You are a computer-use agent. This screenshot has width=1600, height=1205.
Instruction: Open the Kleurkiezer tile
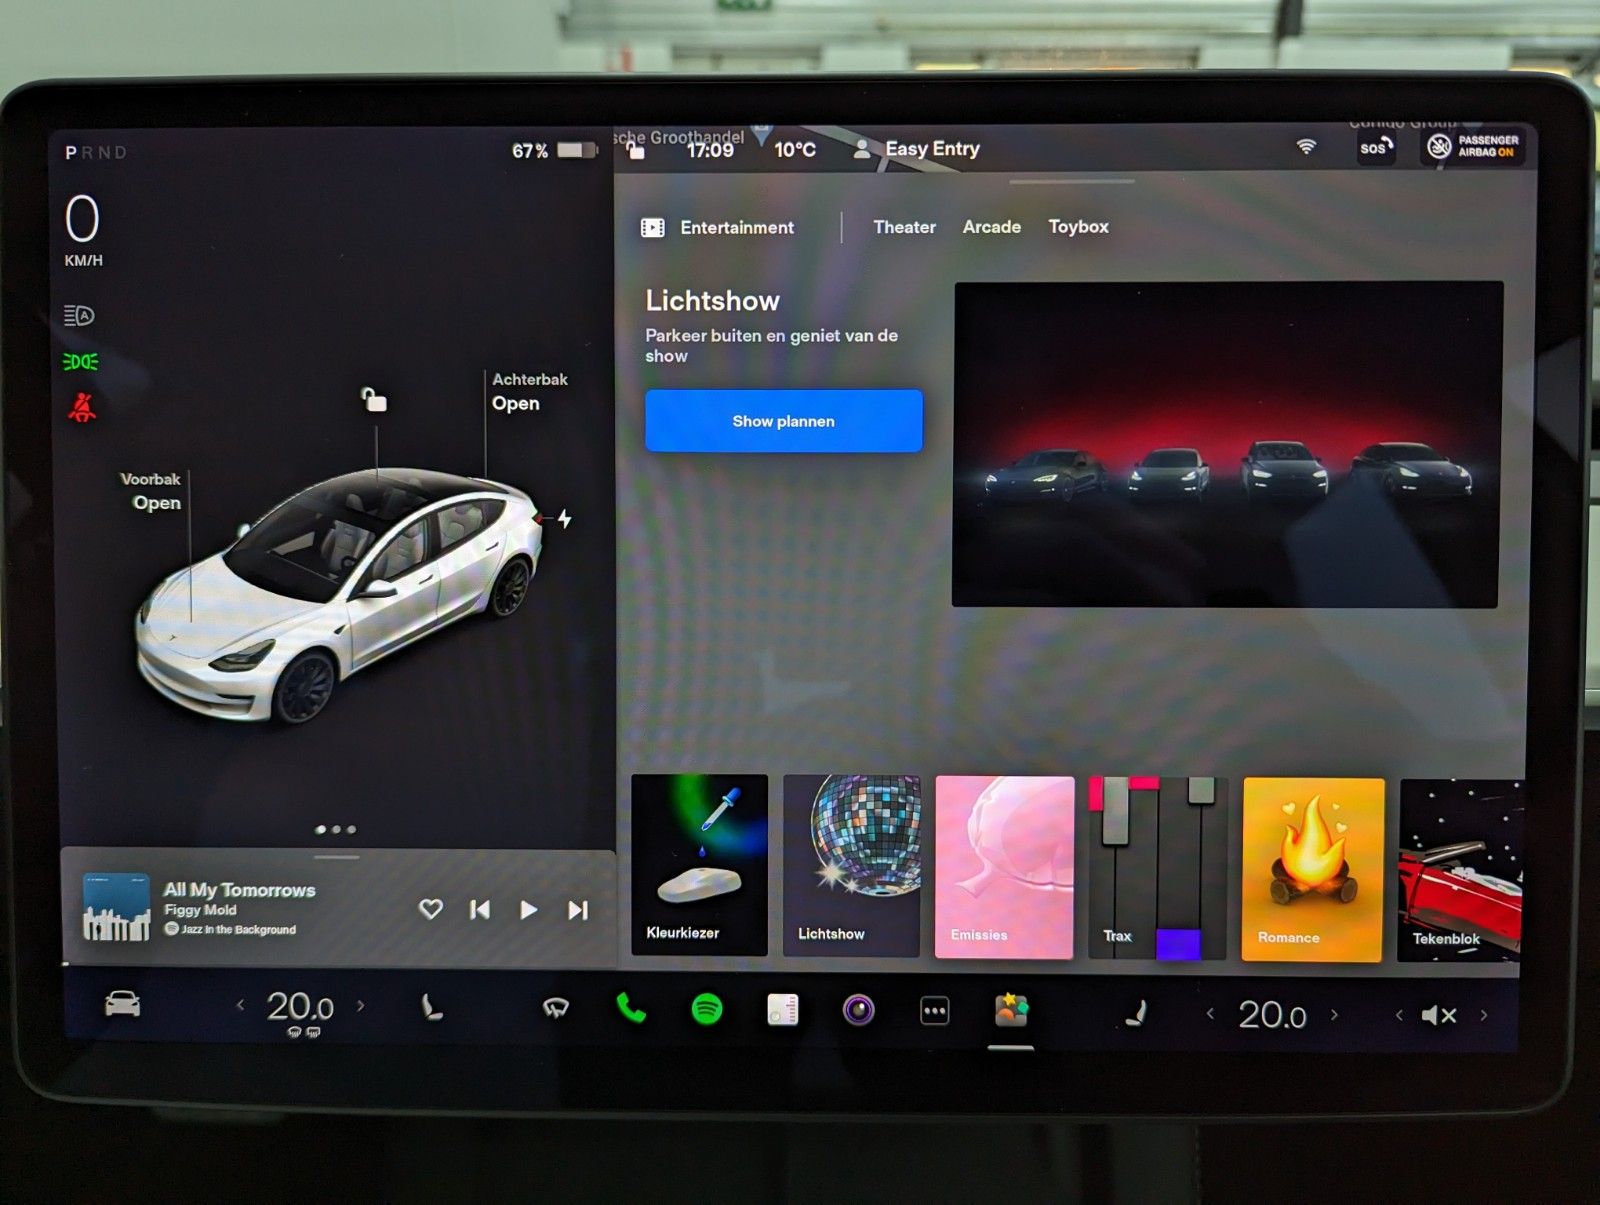700,865
